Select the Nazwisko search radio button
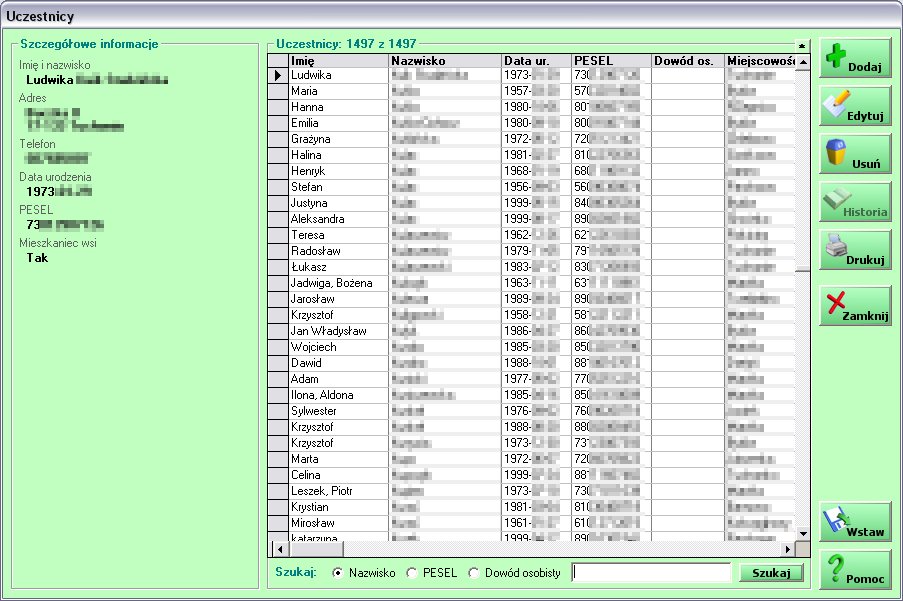The width and height of the screenshot is (903, 601). (338, 573)
